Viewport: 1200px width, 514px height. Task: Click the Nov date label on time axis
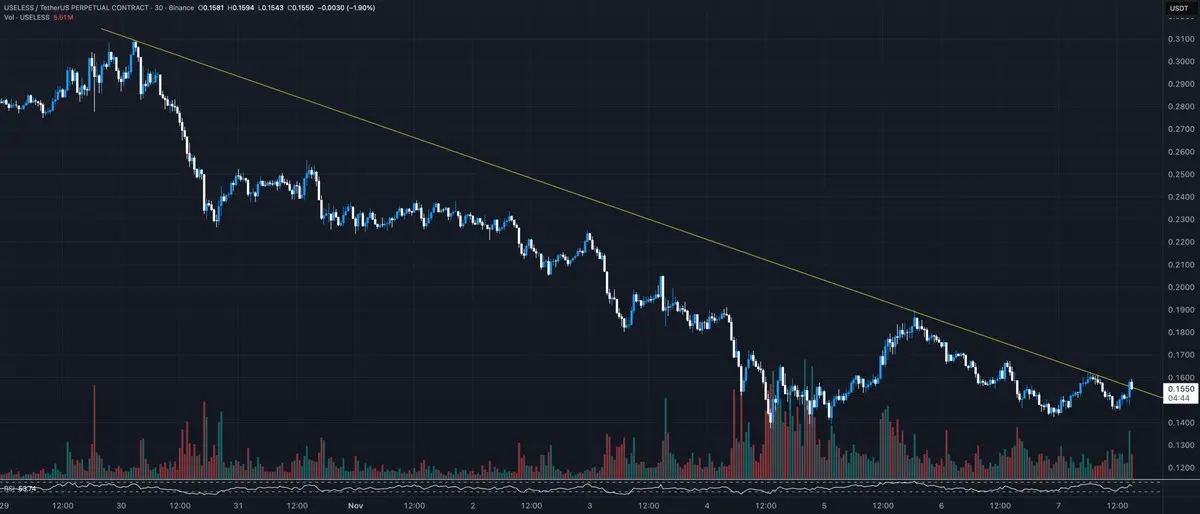[355, 506]
